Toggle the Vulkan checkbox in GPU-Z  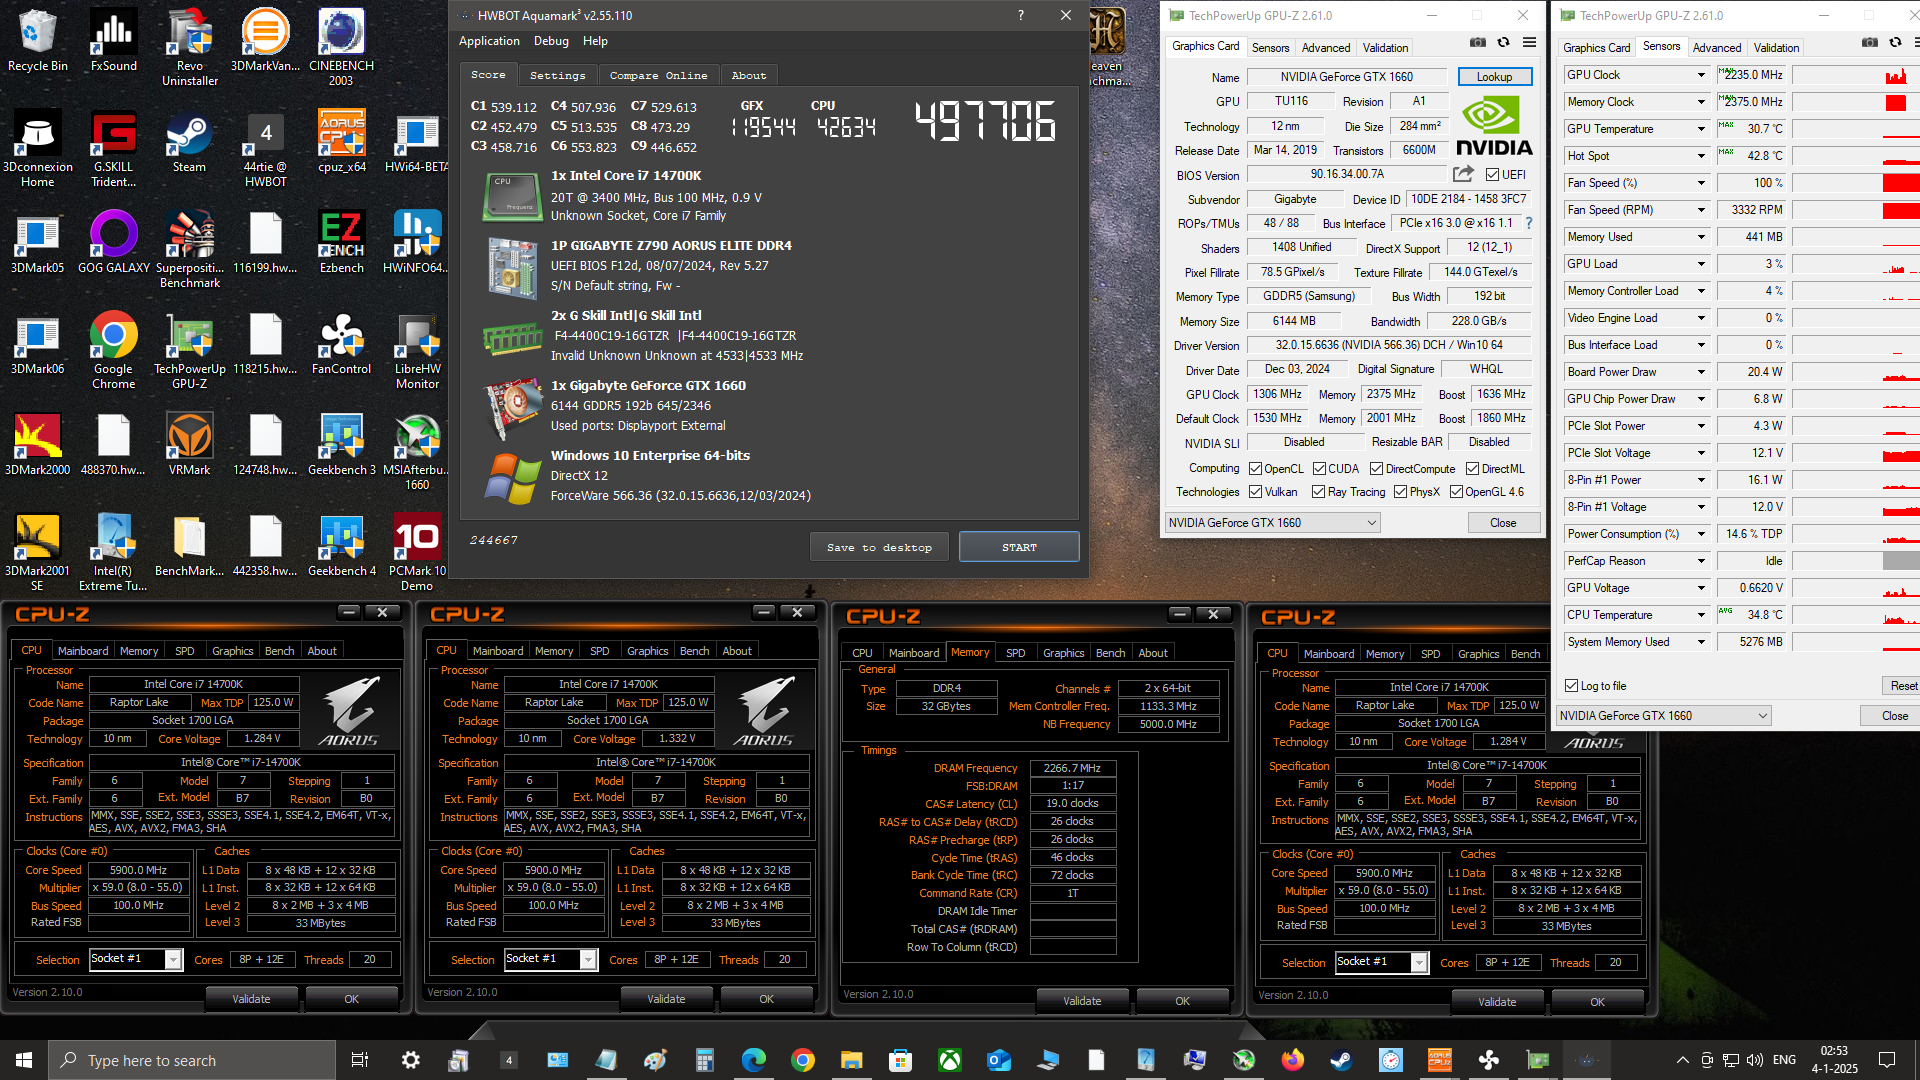pyautogui.click(x=1255, y=492)
